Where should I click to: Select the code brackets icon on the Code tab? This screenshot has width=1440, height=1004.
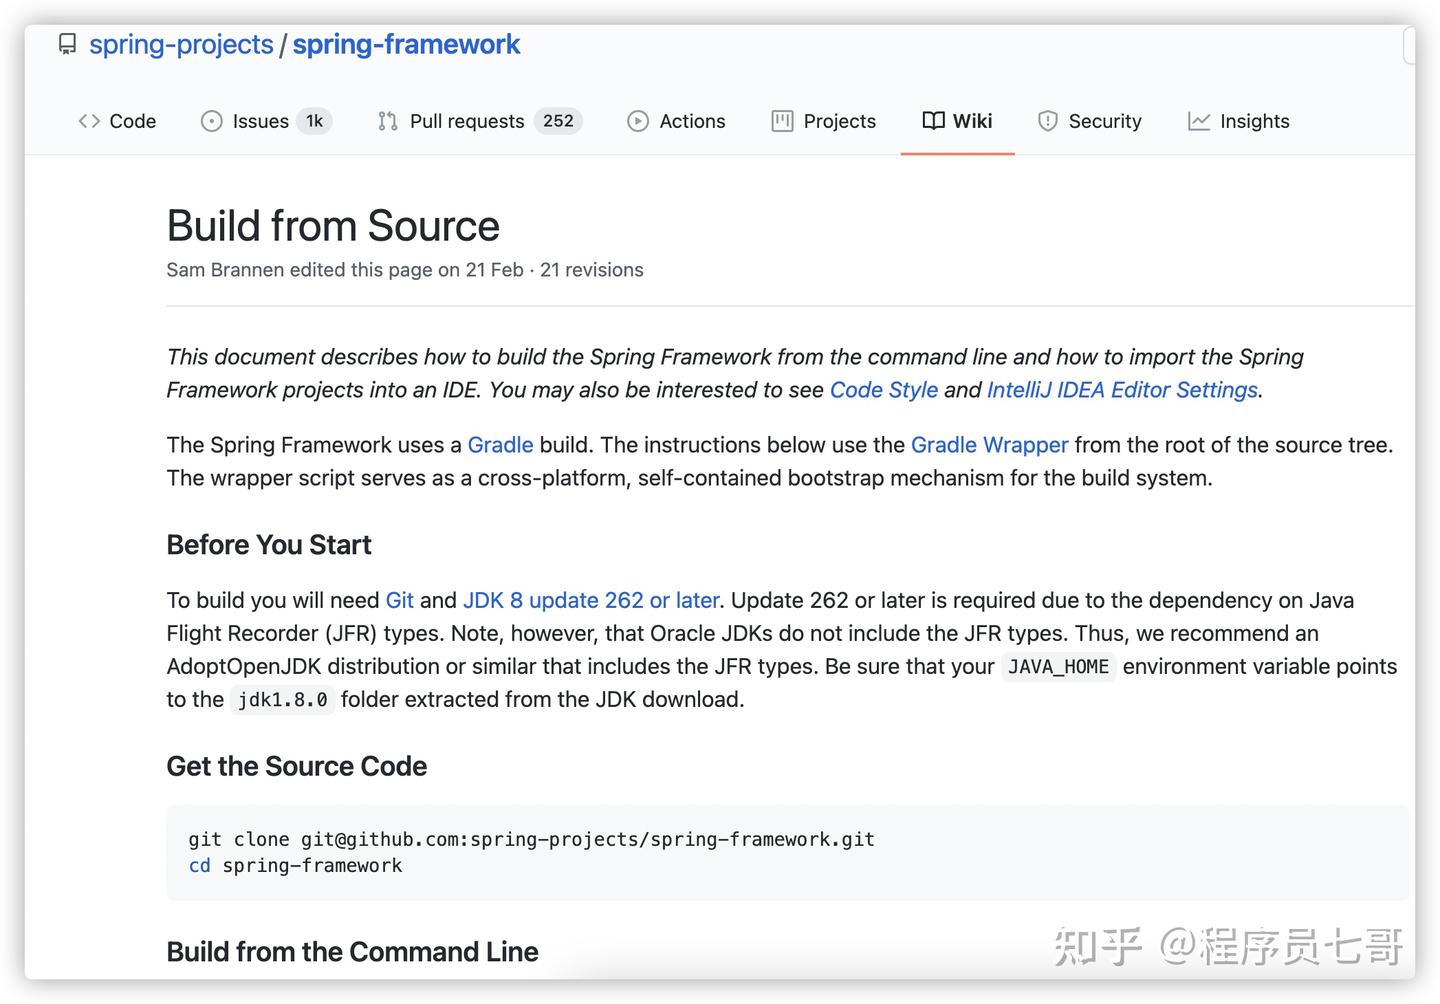pyautogui.click(x=89, y=120)
